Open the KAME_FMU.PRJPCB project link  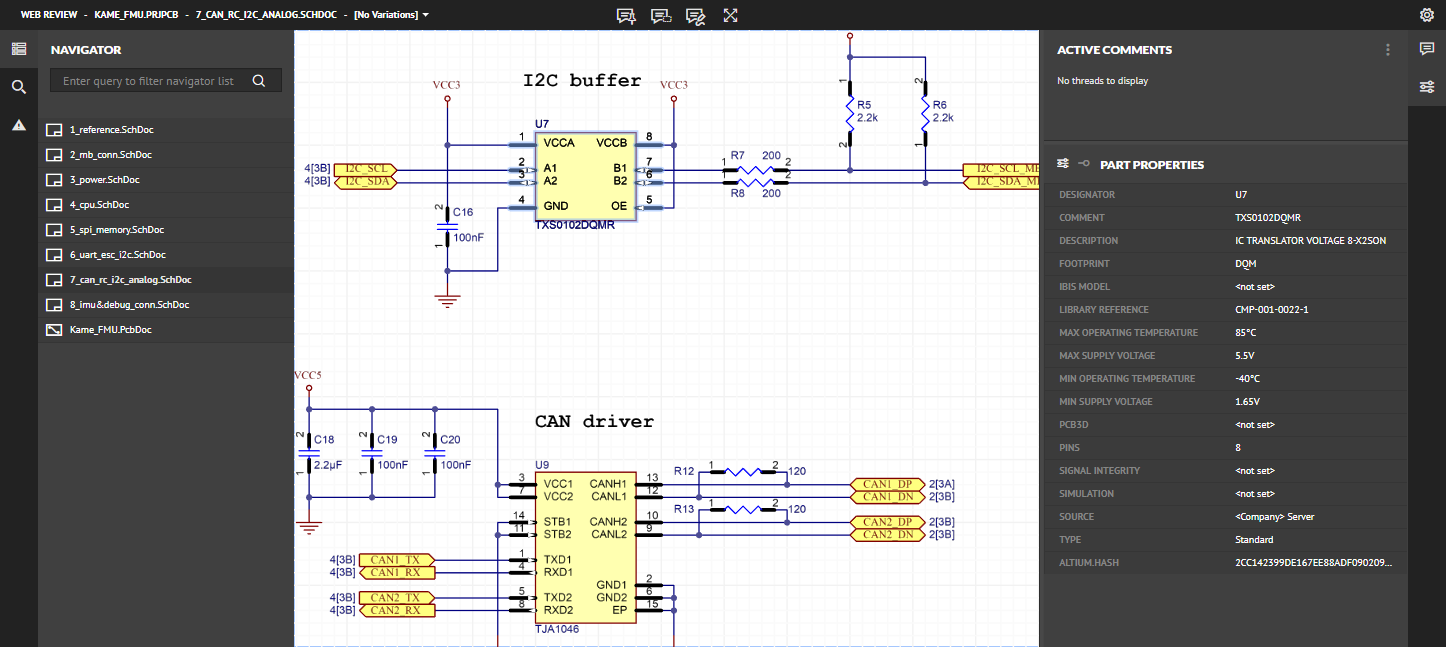coord(138,15)
